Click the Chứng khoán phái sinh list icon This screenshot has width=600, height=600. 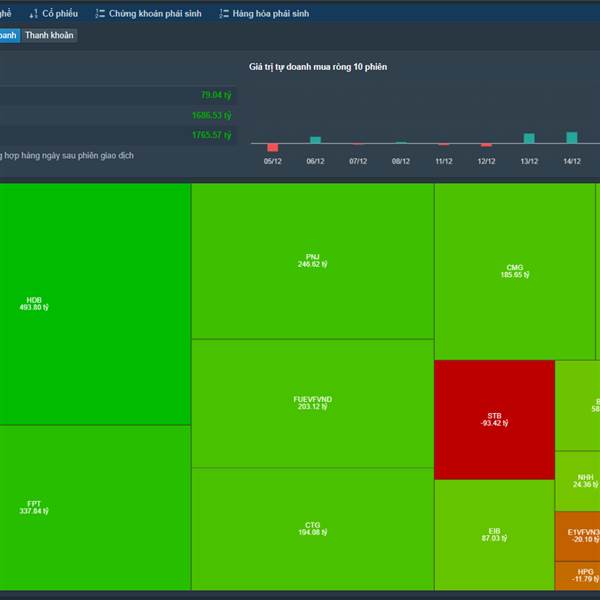point(100,14)
